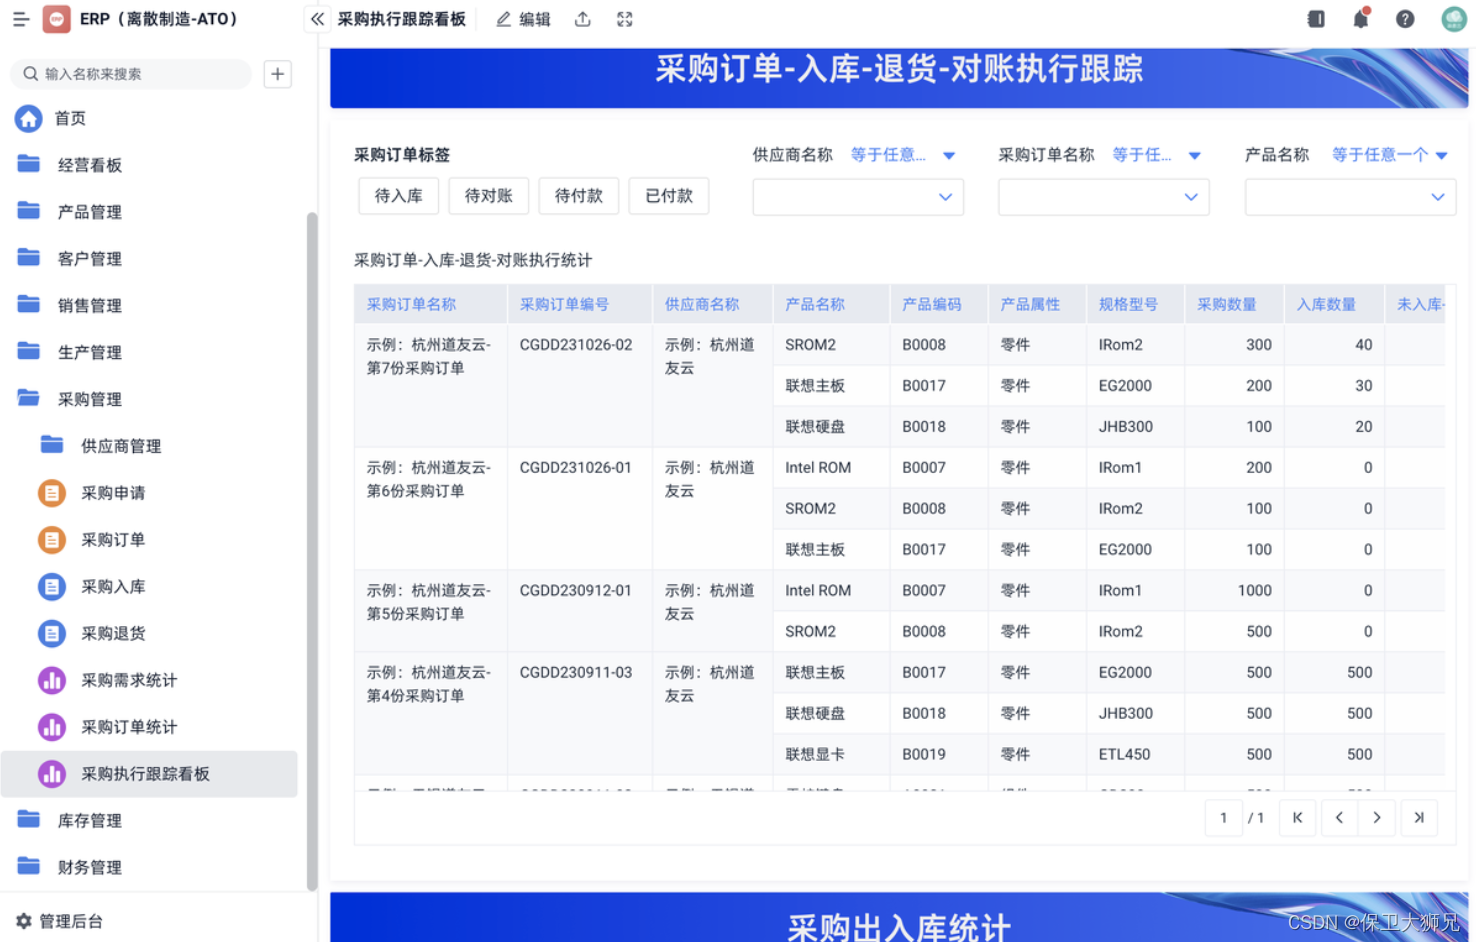The width and height of the screenshot is (1476, 942).
Task: Click 第7份采购订单 name cell
Action: (x=431, y=385)
